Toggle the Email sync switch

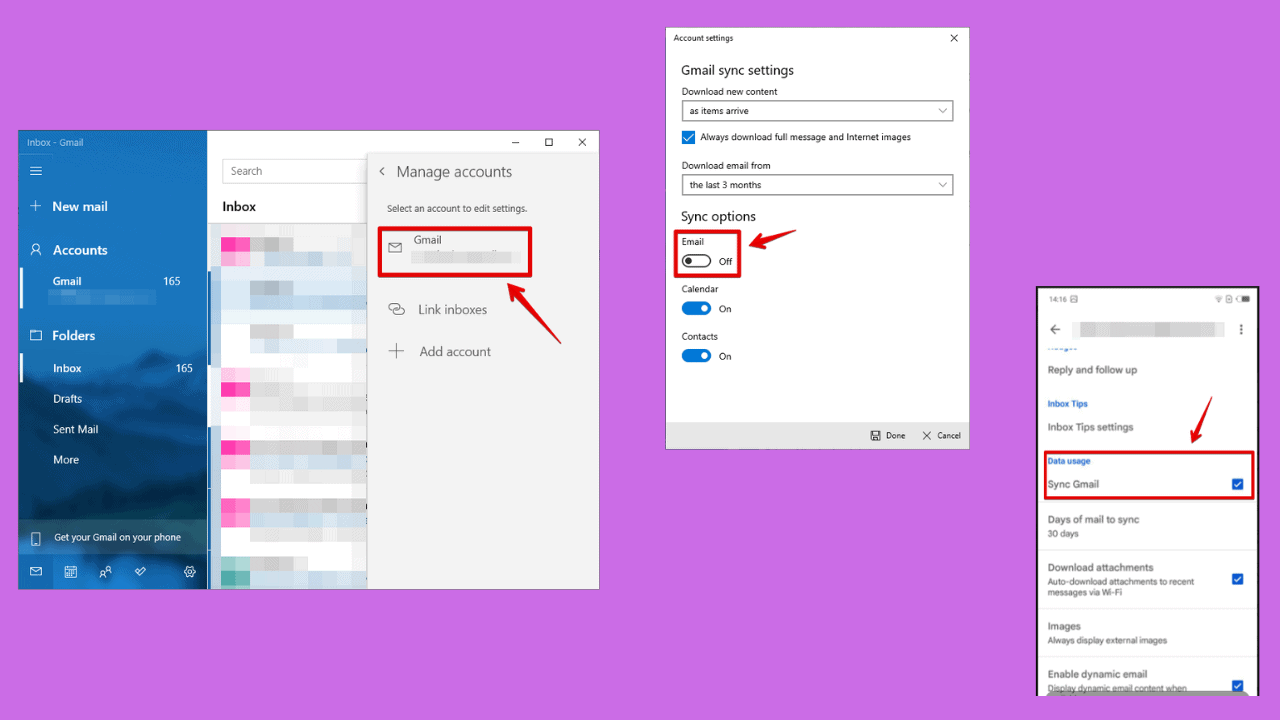[x=696, y=261]
